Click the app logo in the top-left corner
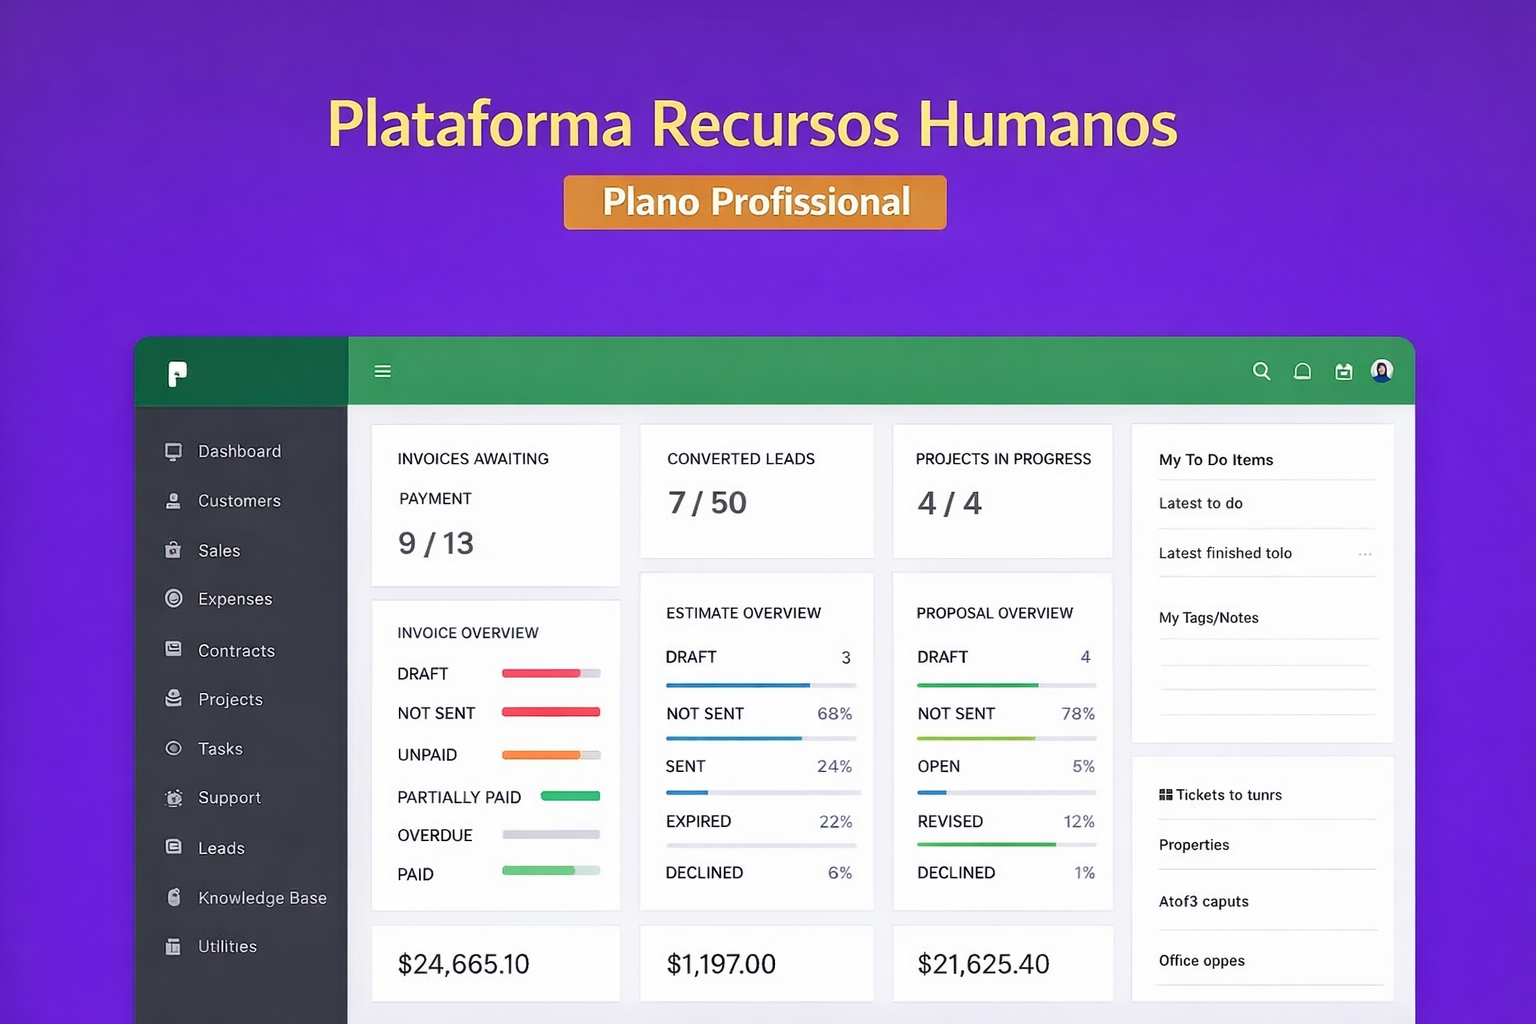 [x=178, y=374]
